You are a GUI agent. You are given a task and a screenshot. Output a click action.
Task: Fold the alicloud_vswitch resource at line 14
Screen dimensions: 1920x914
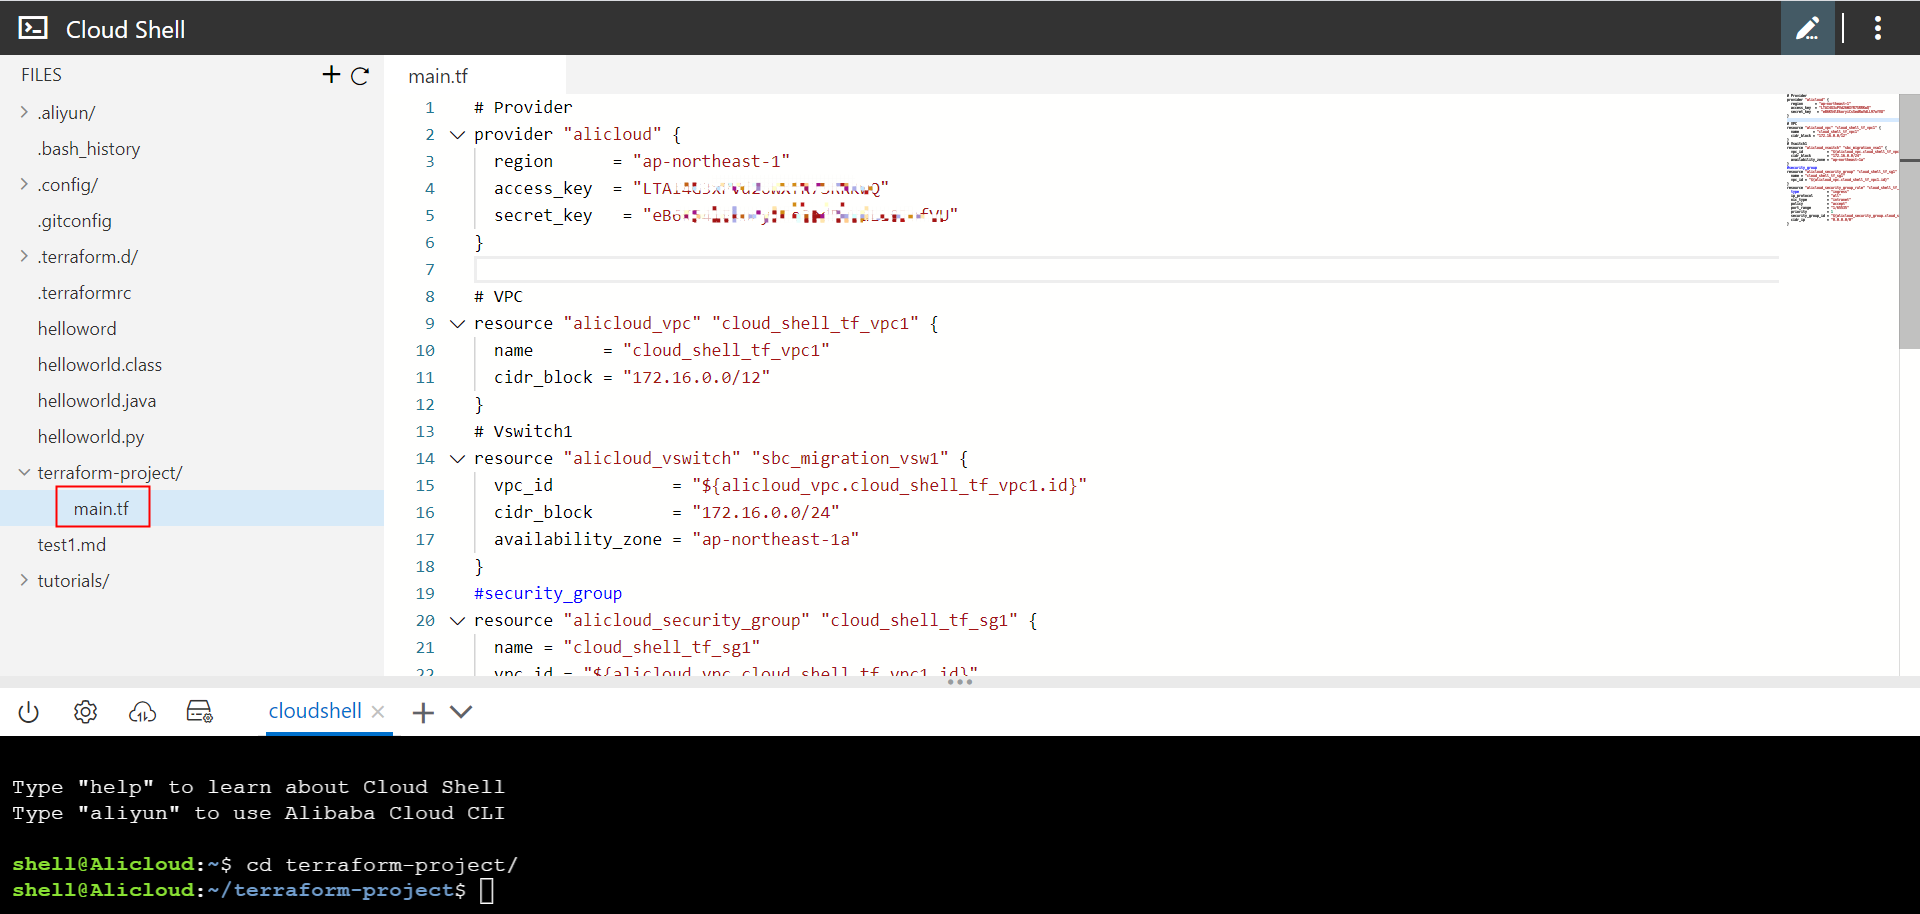457,459
